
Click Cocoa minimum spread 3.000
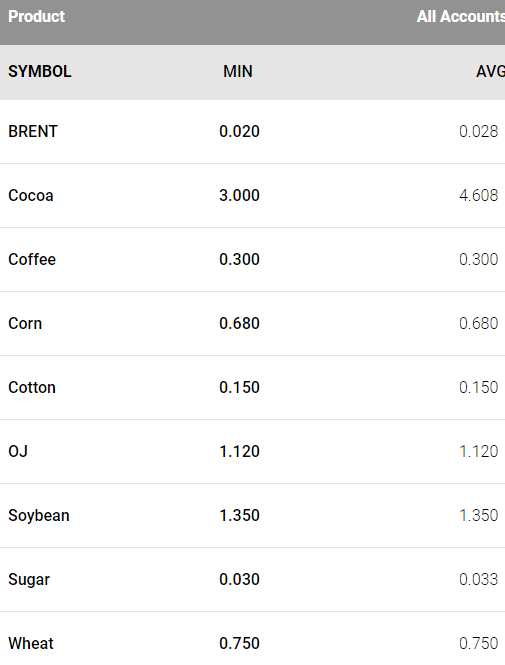240,196
